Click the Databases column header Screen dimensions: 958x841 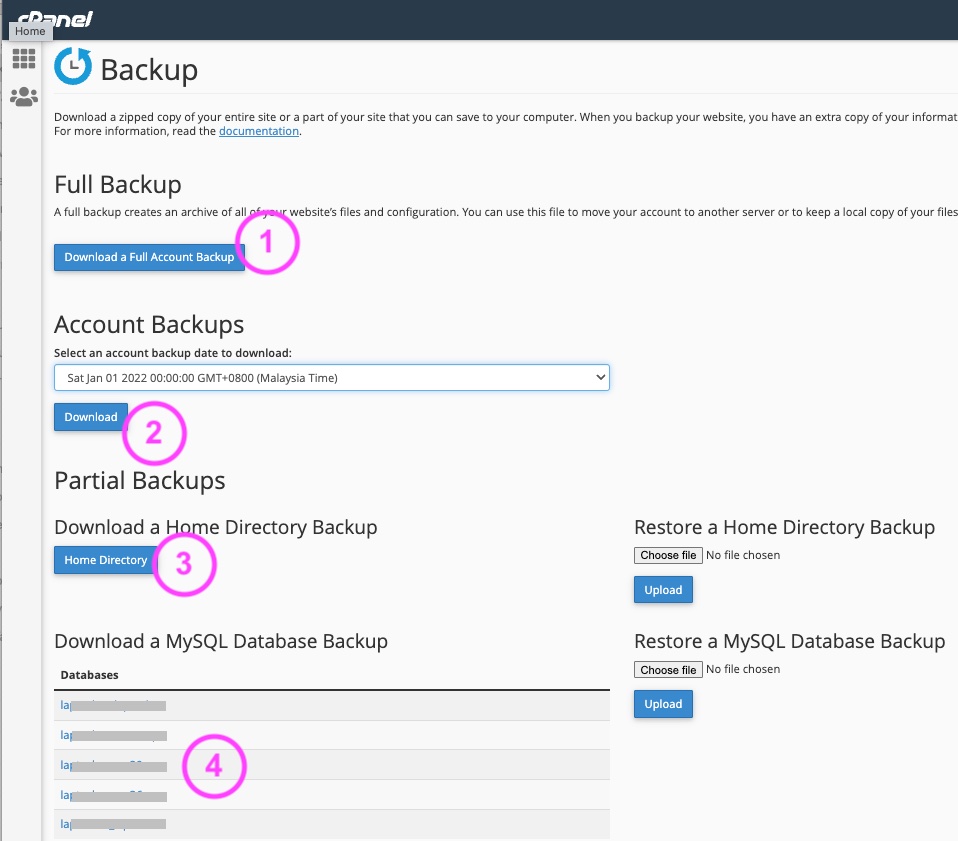(90, 675)
